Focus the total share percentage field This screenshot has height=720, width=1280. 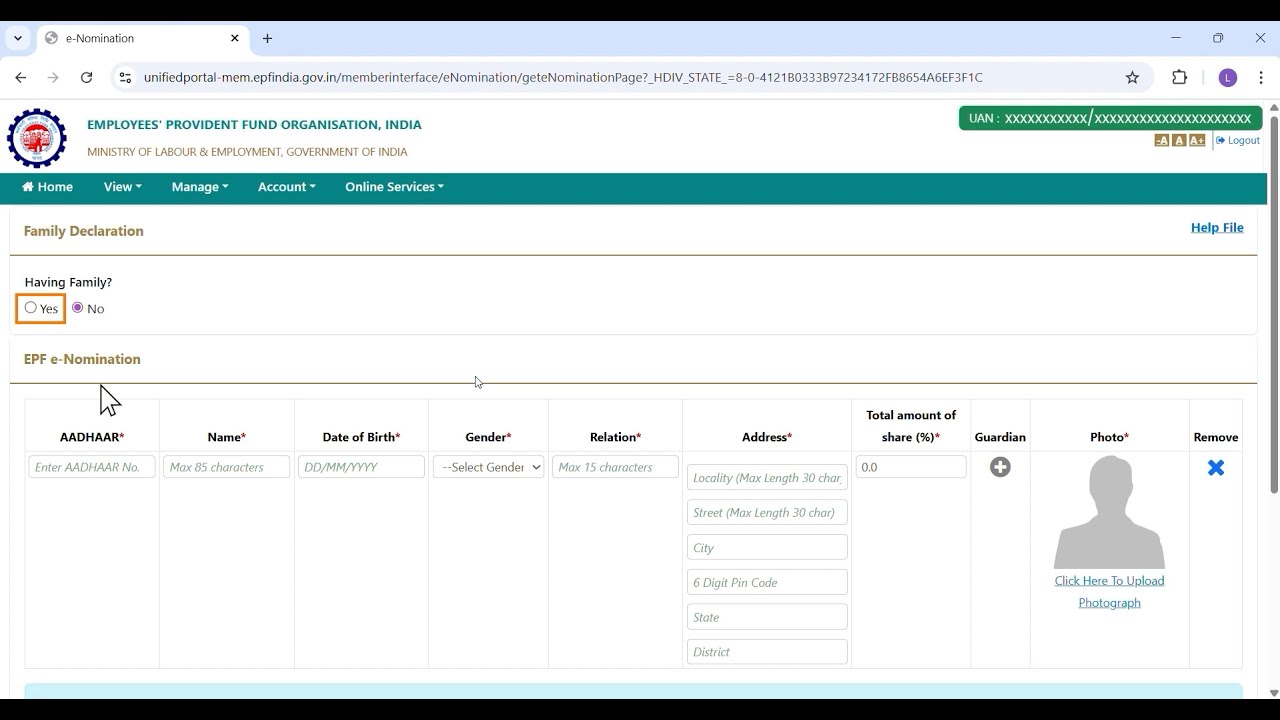click(x=911, y=467)
